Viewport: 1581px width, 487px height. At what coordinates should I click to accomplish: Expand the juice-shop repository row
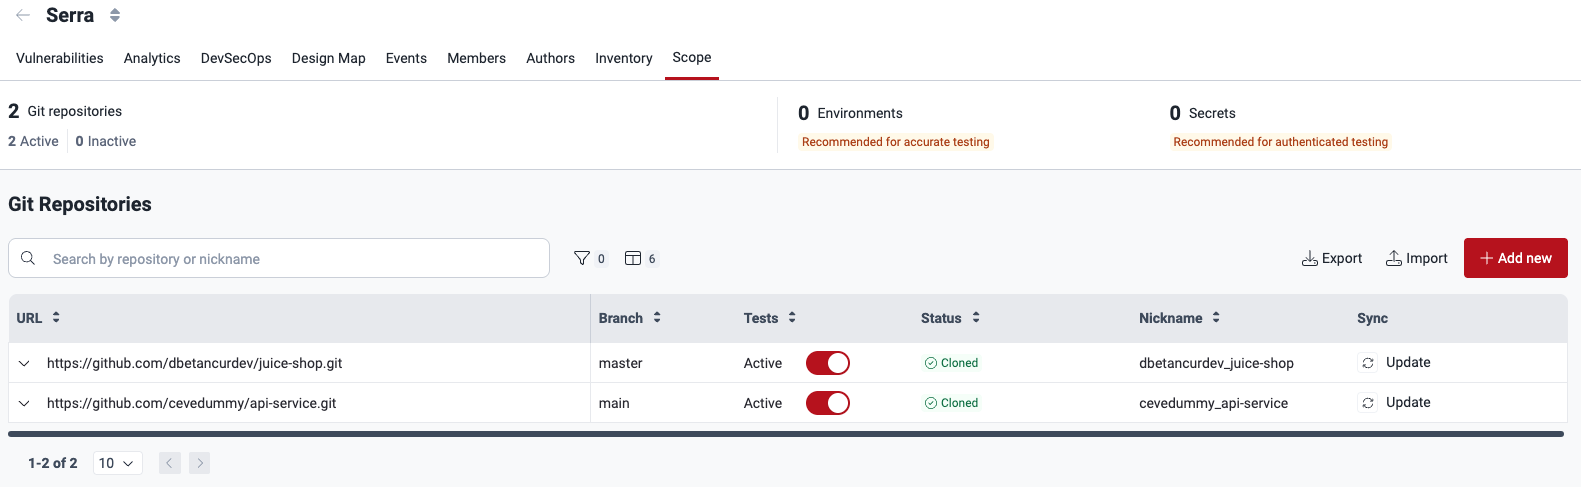click(24, 363)
